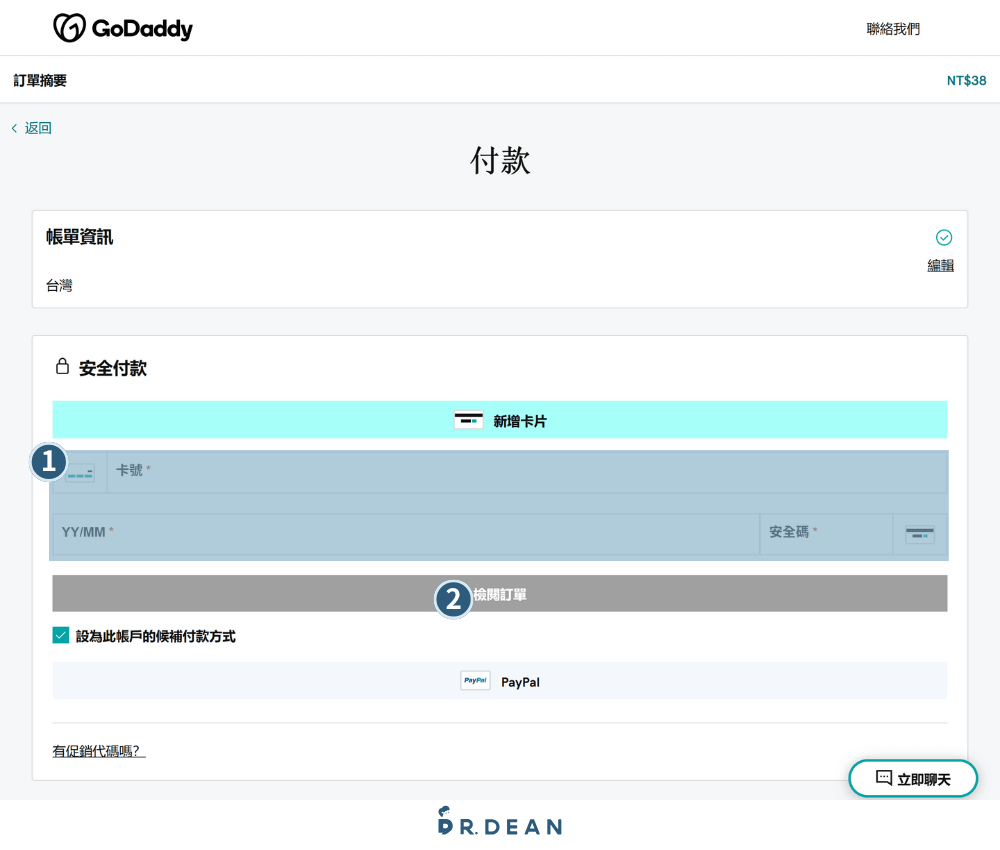Click the 檢閱訂單 button

pyautogui.click(x=499, y=592)
